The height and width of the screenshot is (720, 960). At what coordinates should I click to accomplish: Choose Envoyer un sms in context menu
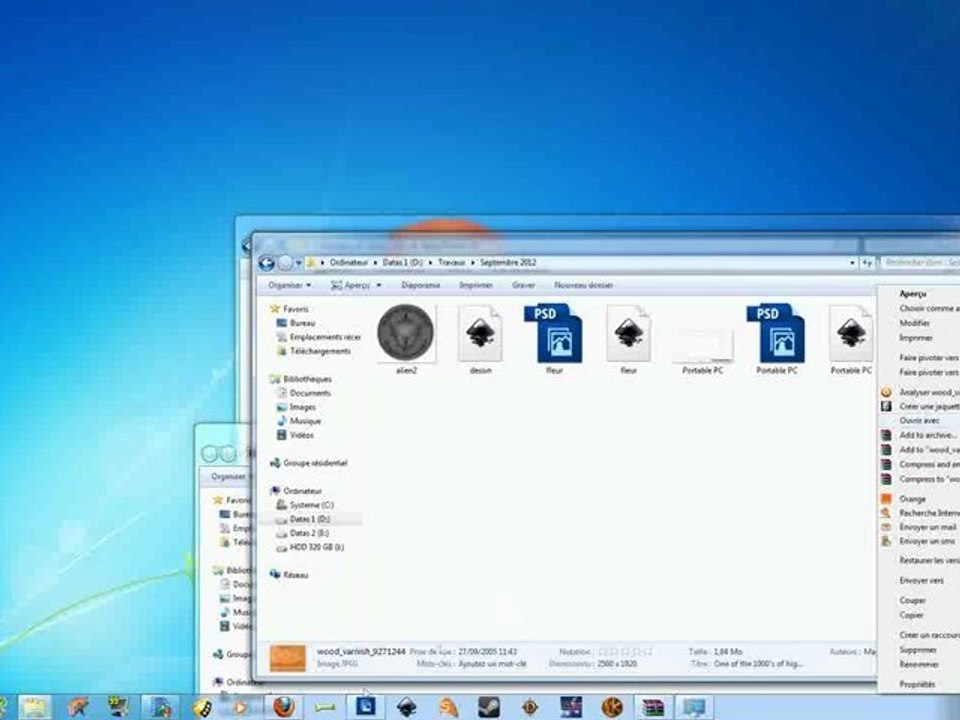point(920,541)
